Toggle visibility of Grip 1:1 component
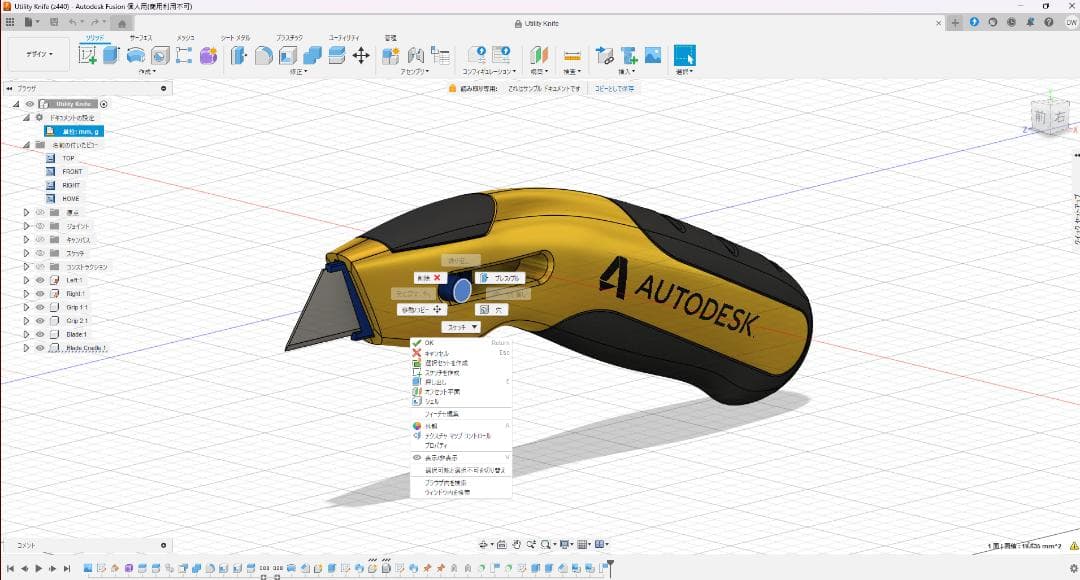This screenshot has height=580, width=1080. click(x=41, y=307)
